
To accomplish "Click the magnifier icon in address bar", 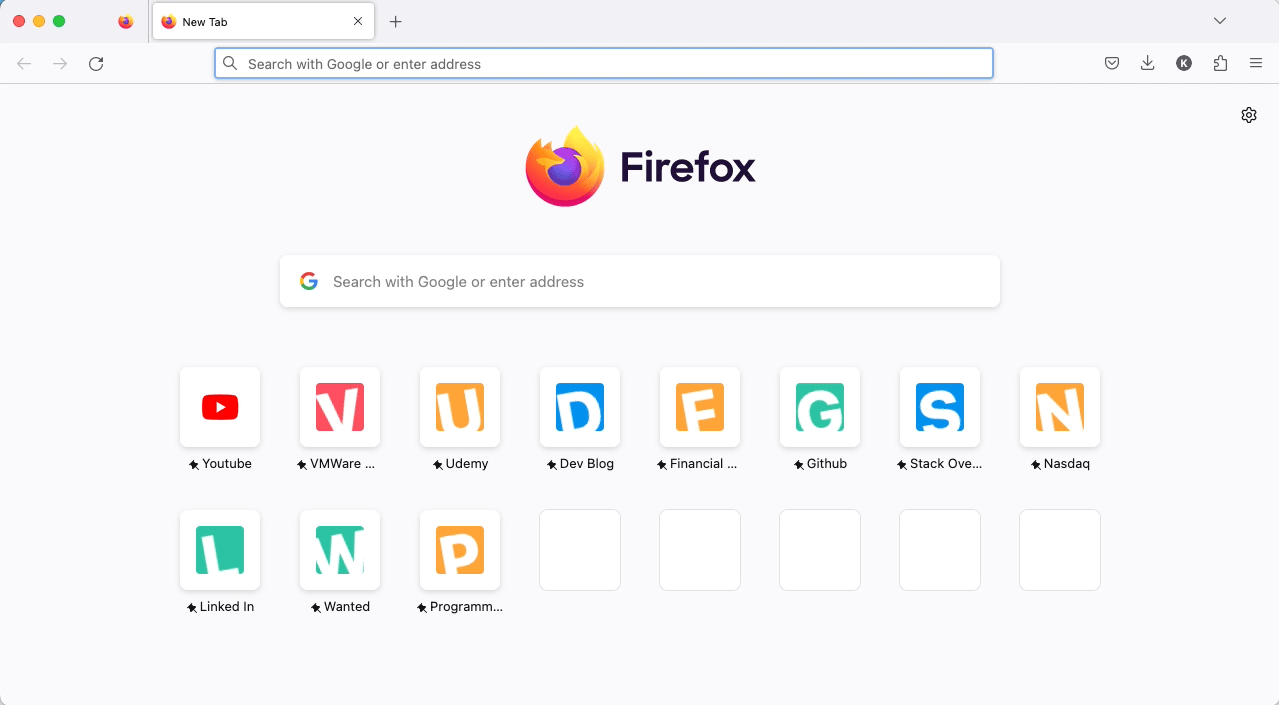I will tap(230, 64).
